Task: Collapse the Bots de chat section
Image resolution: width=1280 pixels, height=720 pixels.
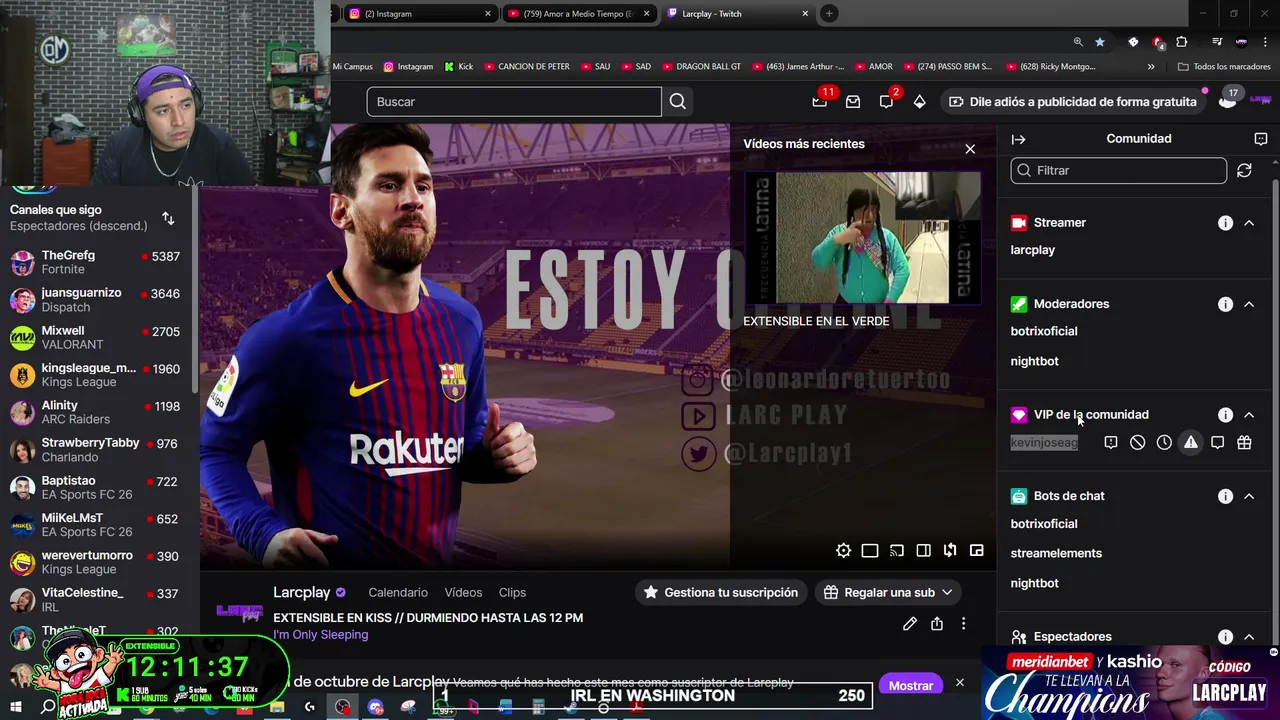Action: (1249, 496)
